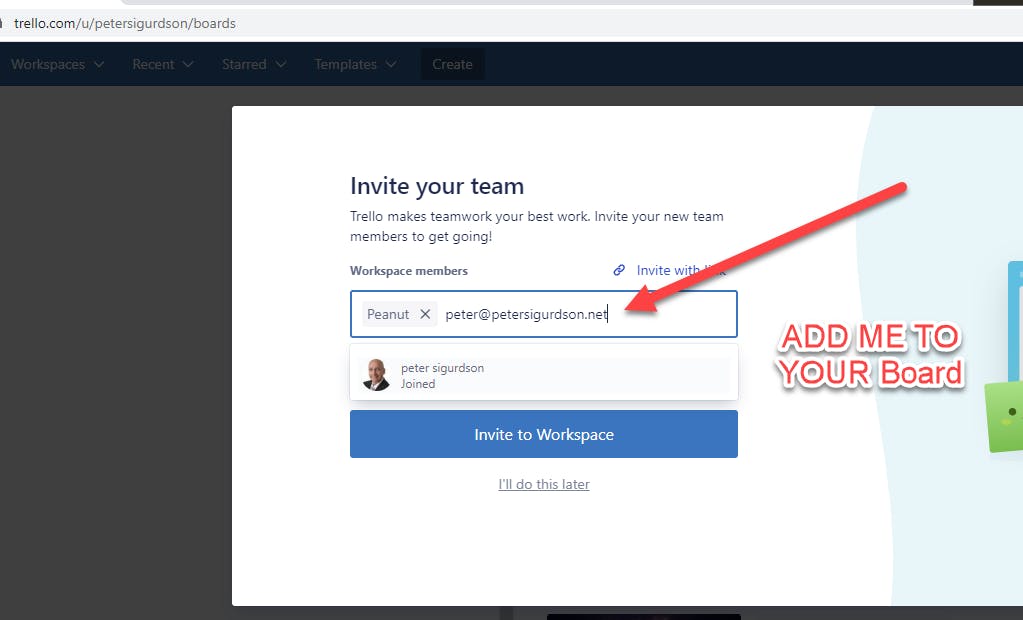
Task: Expand the Workspaces chevron arrow
Action: (x=99, y=64)
